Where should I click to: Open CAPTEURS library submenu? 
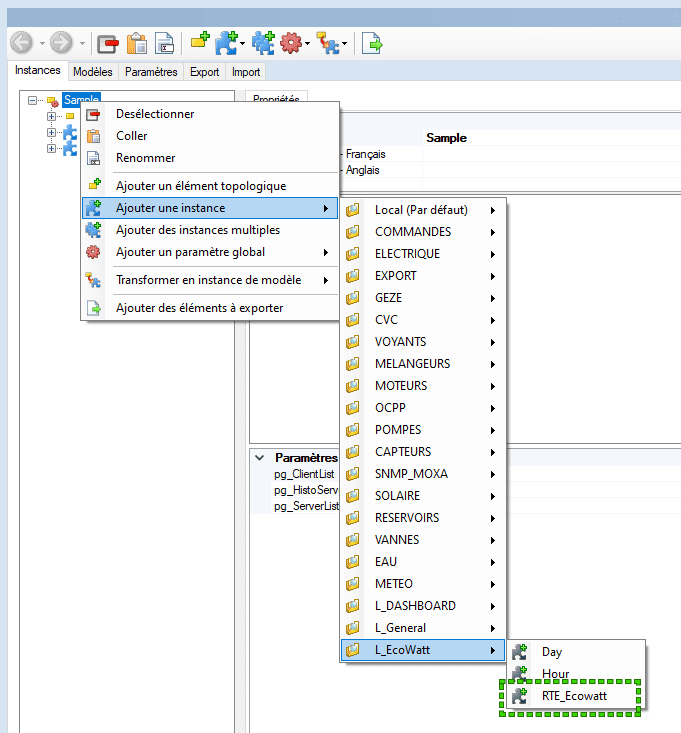(x=423, y=452)
